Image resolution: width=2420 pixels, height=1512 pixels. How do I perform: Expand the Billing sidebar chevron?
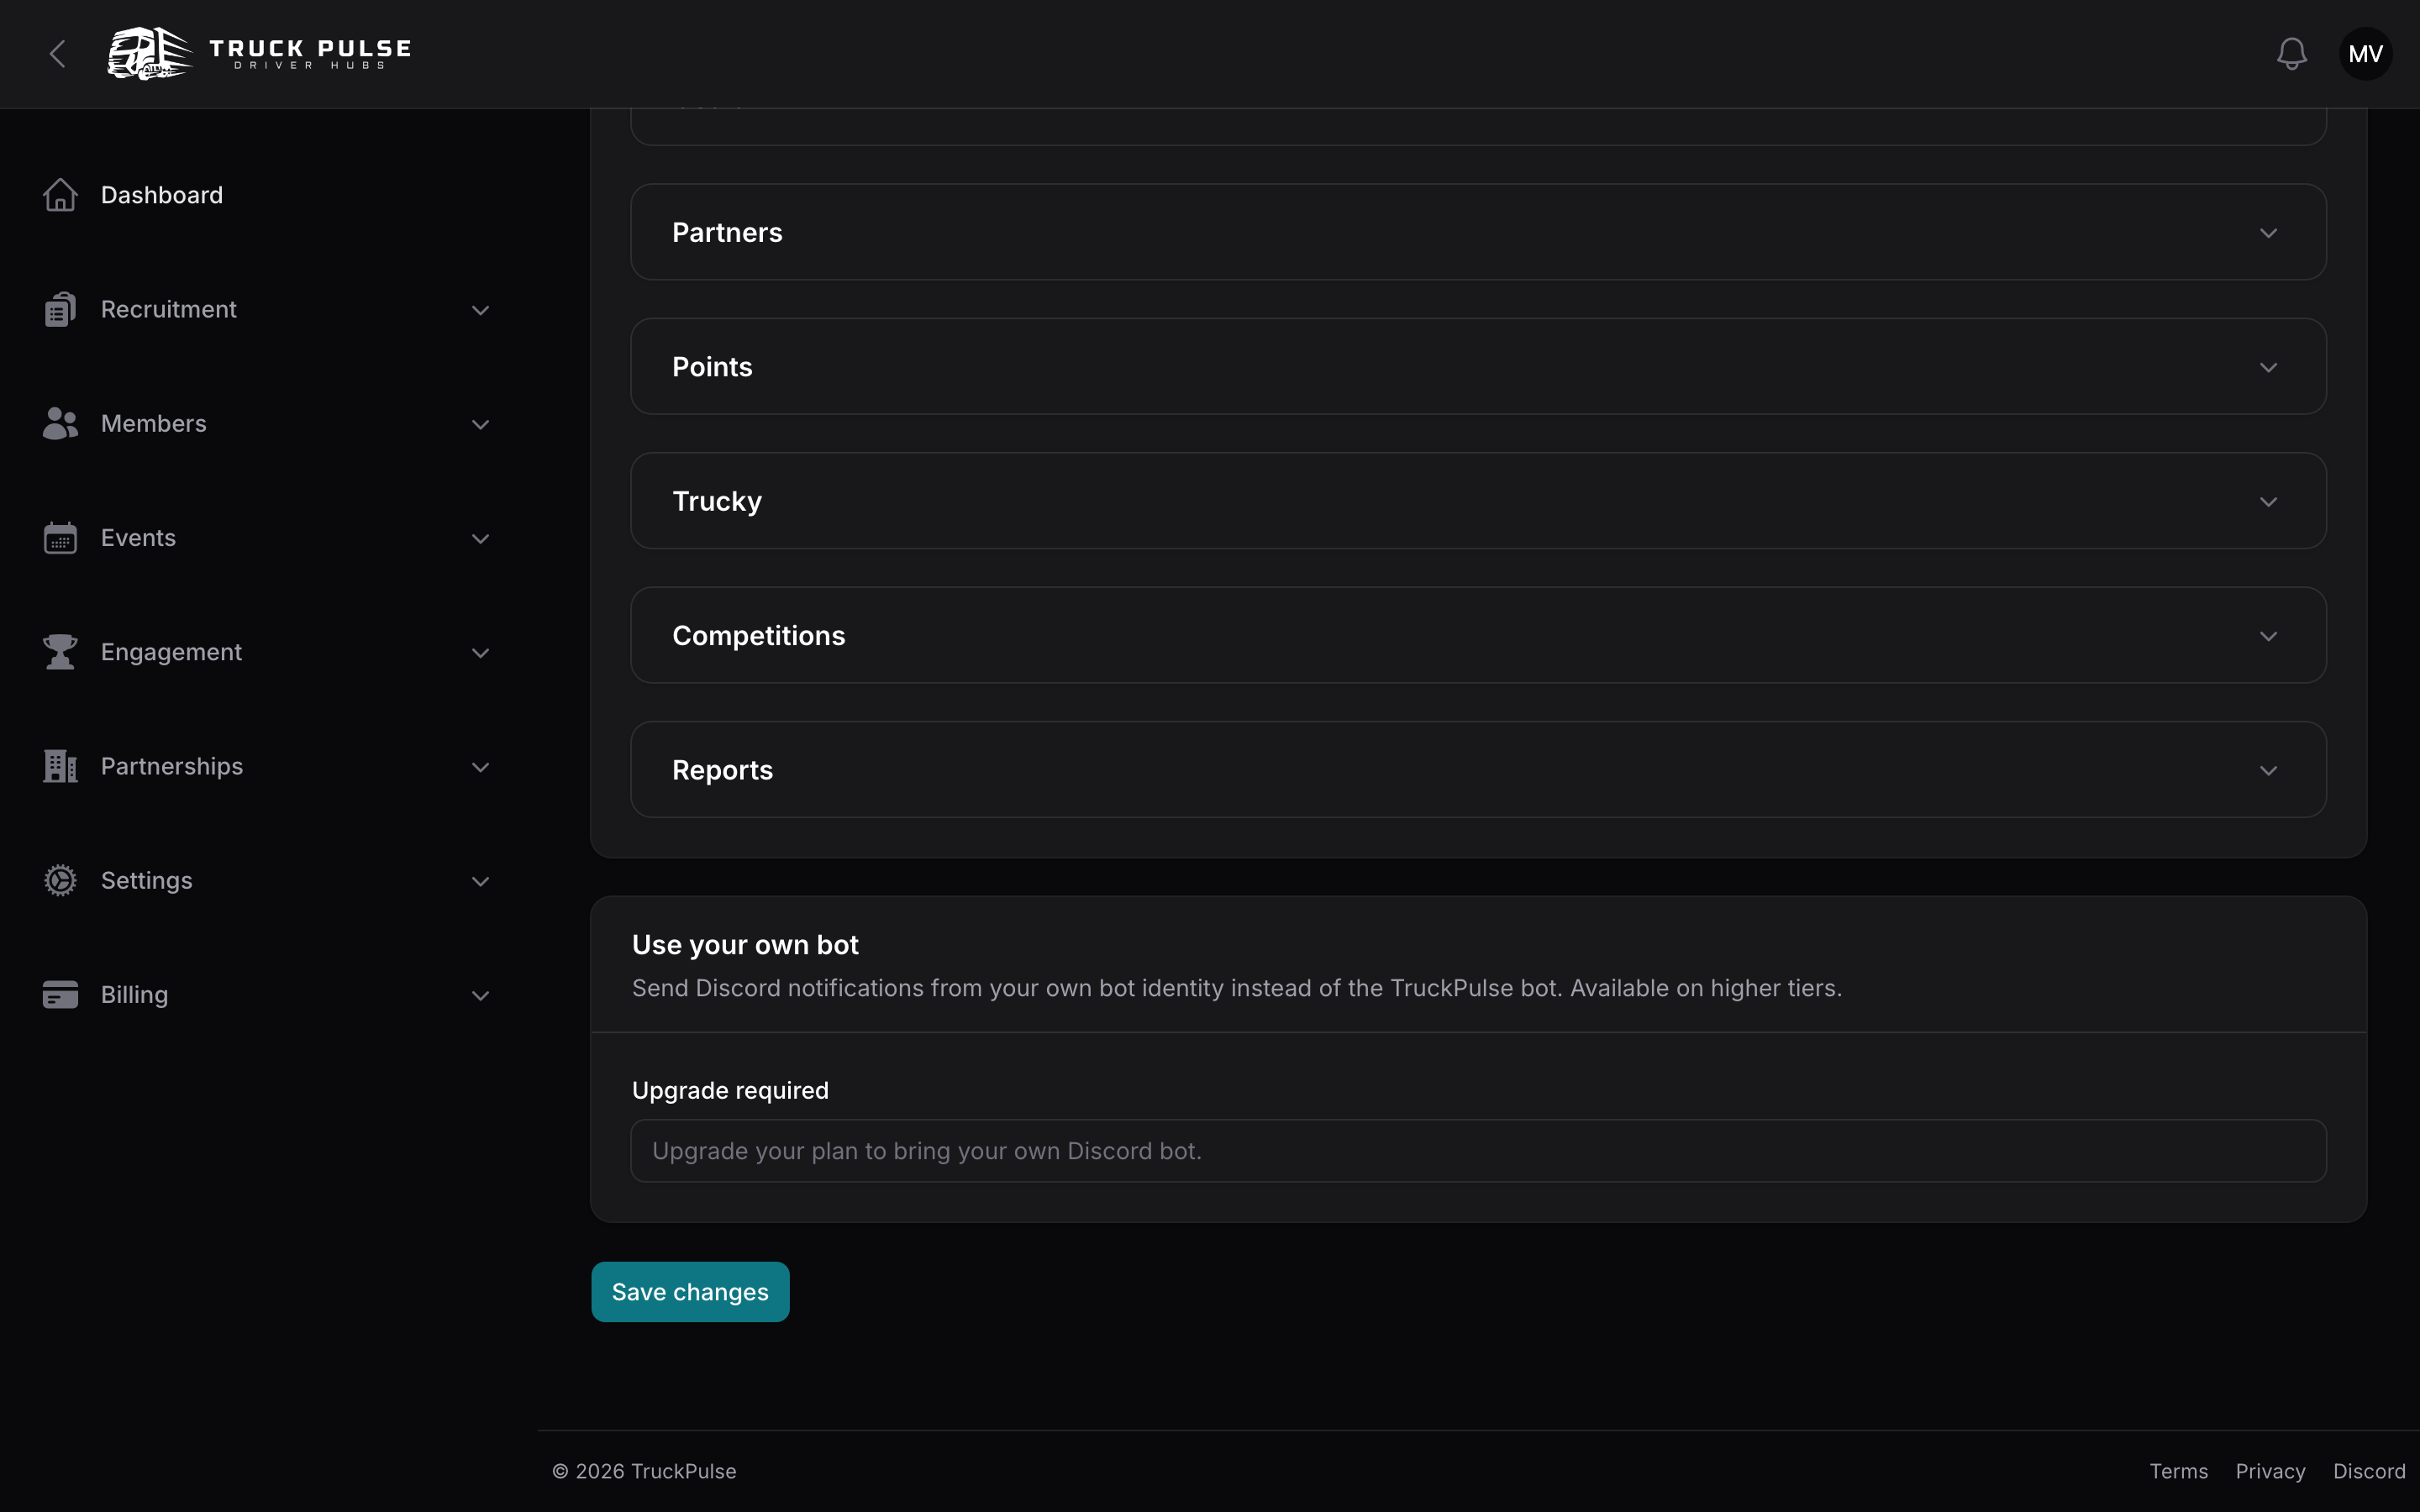(480, 996)
